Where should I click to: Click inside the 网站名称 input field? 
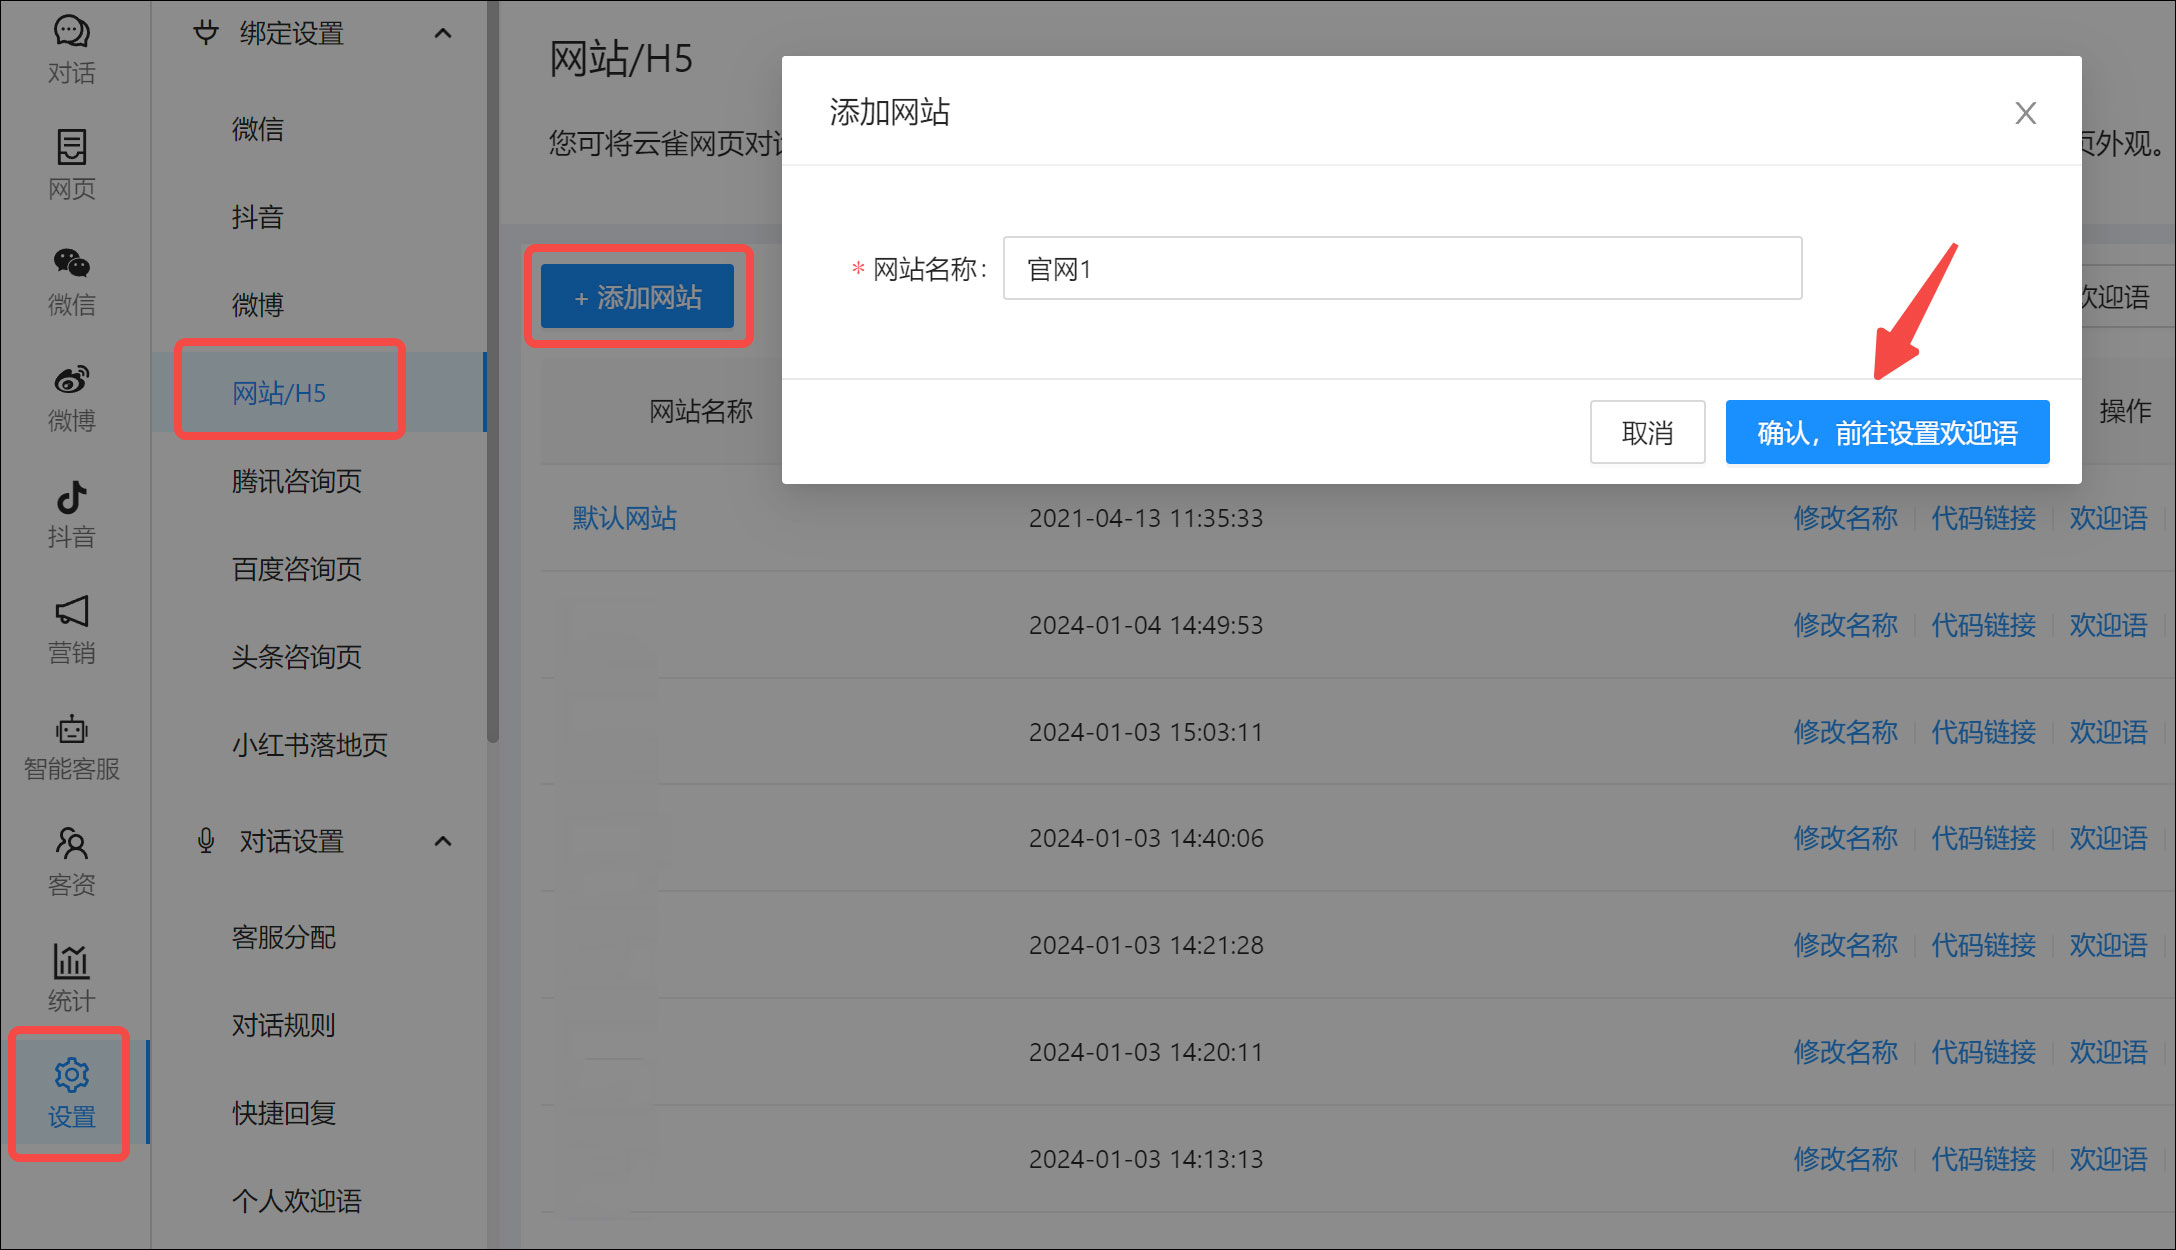[1400, 268]
